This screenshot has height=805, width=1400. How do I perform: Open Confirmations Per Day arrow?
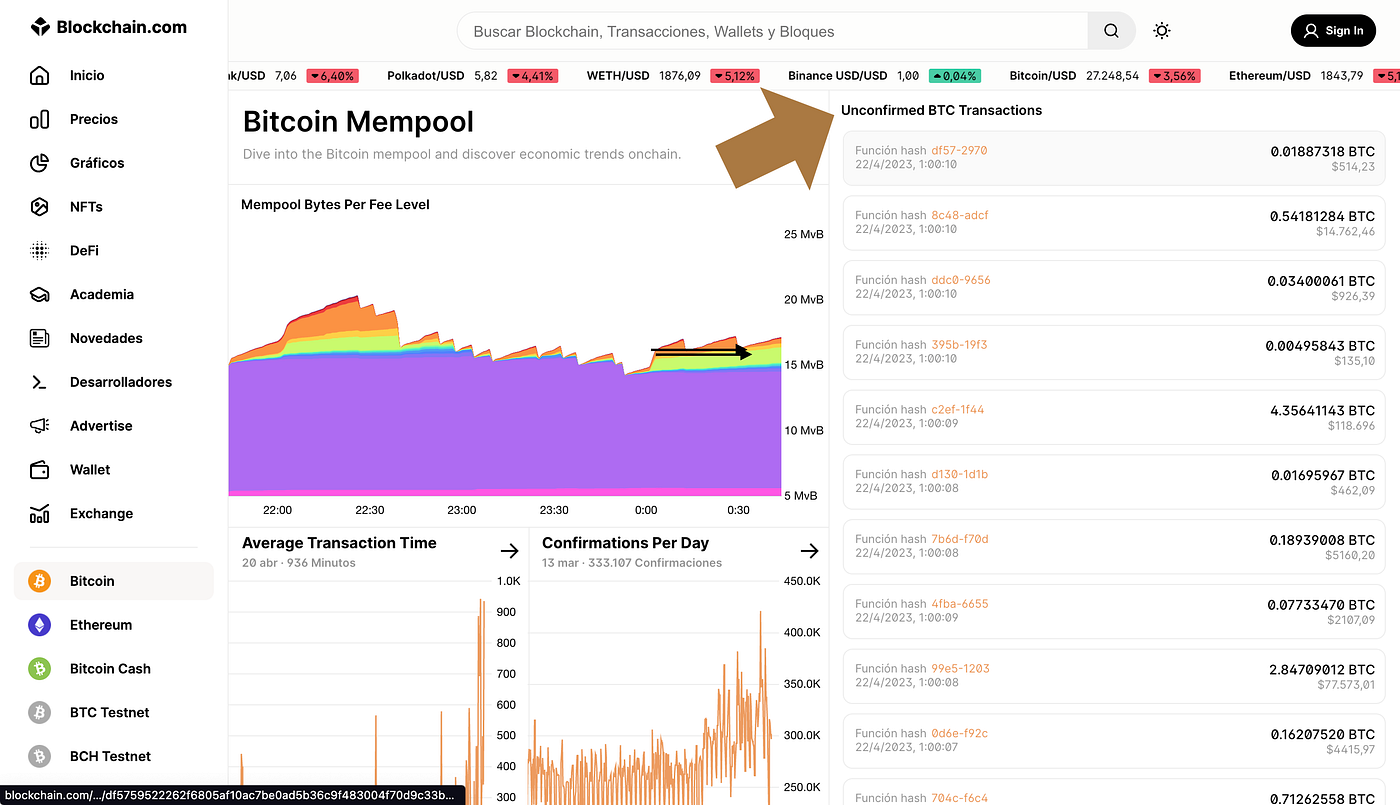pyautogui.click(x=809, y=551)
